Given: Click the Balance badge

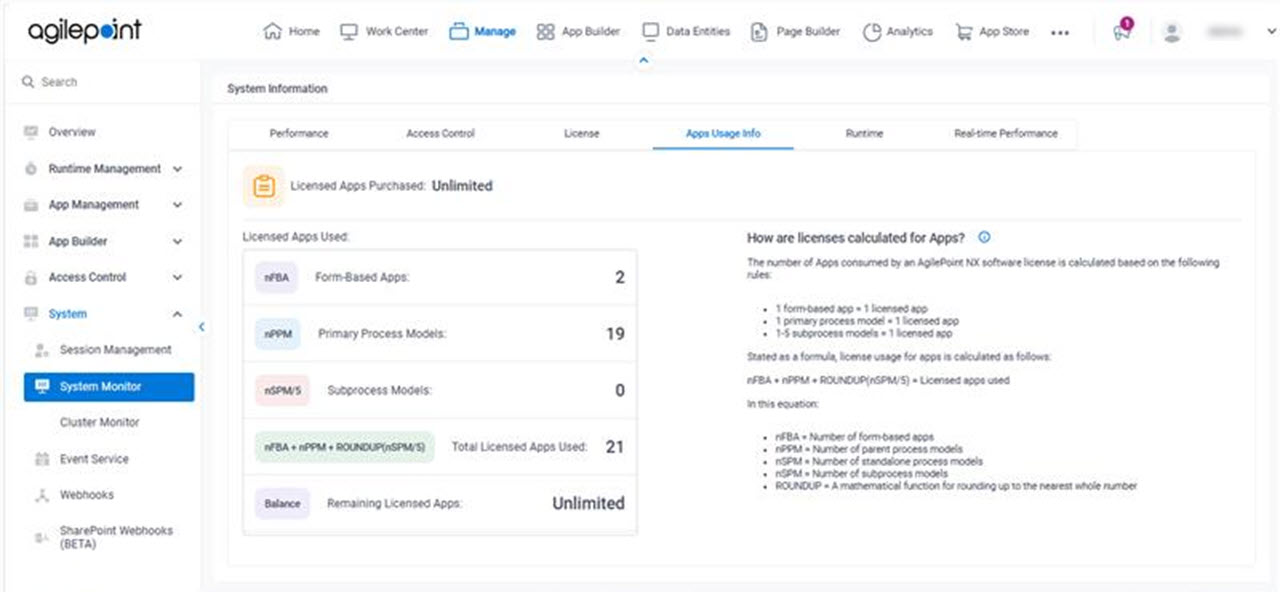Looking at the screenshot, I should click(282, 504).
